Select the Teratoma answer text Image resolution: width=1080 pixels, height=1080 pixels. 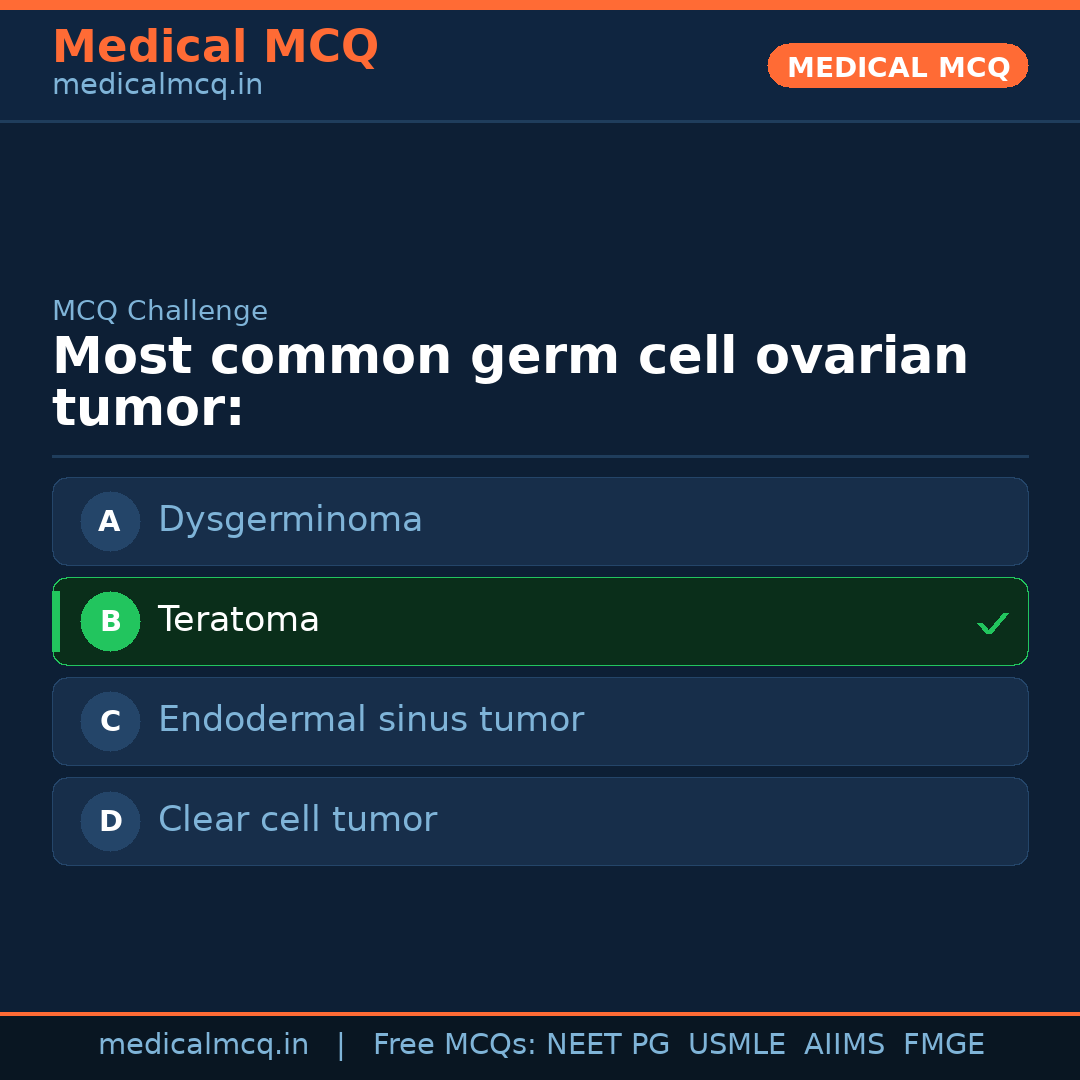[x=238, y=620]
